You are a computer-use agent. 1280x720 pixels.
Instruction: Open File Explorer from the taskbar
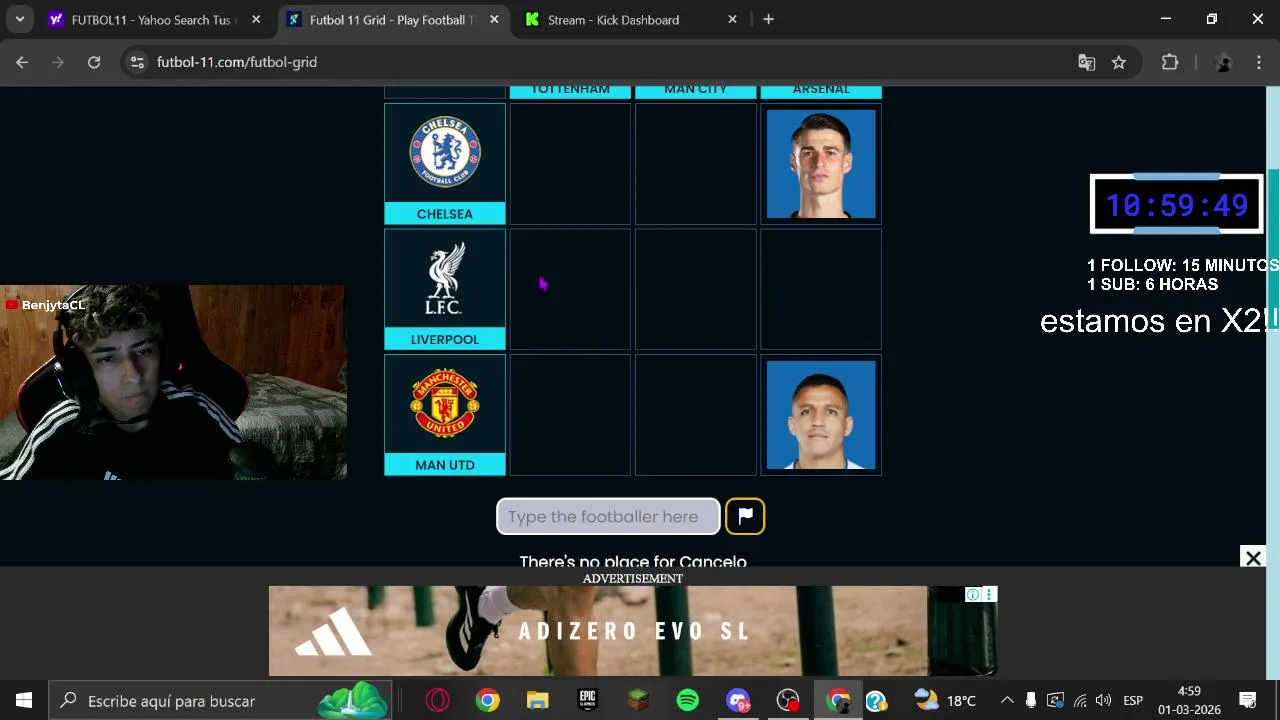pyautogui.click(x=537, y=701)
